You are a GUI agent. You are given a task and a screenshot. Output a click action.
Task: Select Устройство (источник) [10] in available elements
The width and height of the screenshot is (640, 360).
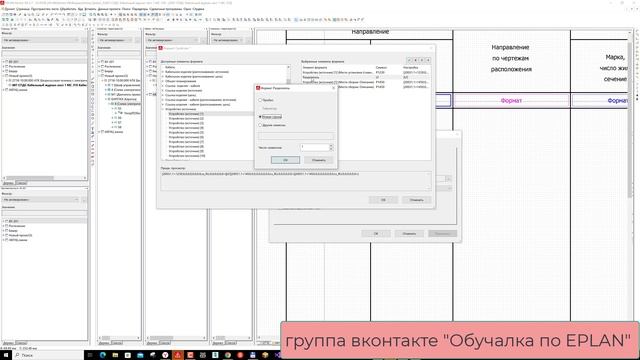(187, 156)
